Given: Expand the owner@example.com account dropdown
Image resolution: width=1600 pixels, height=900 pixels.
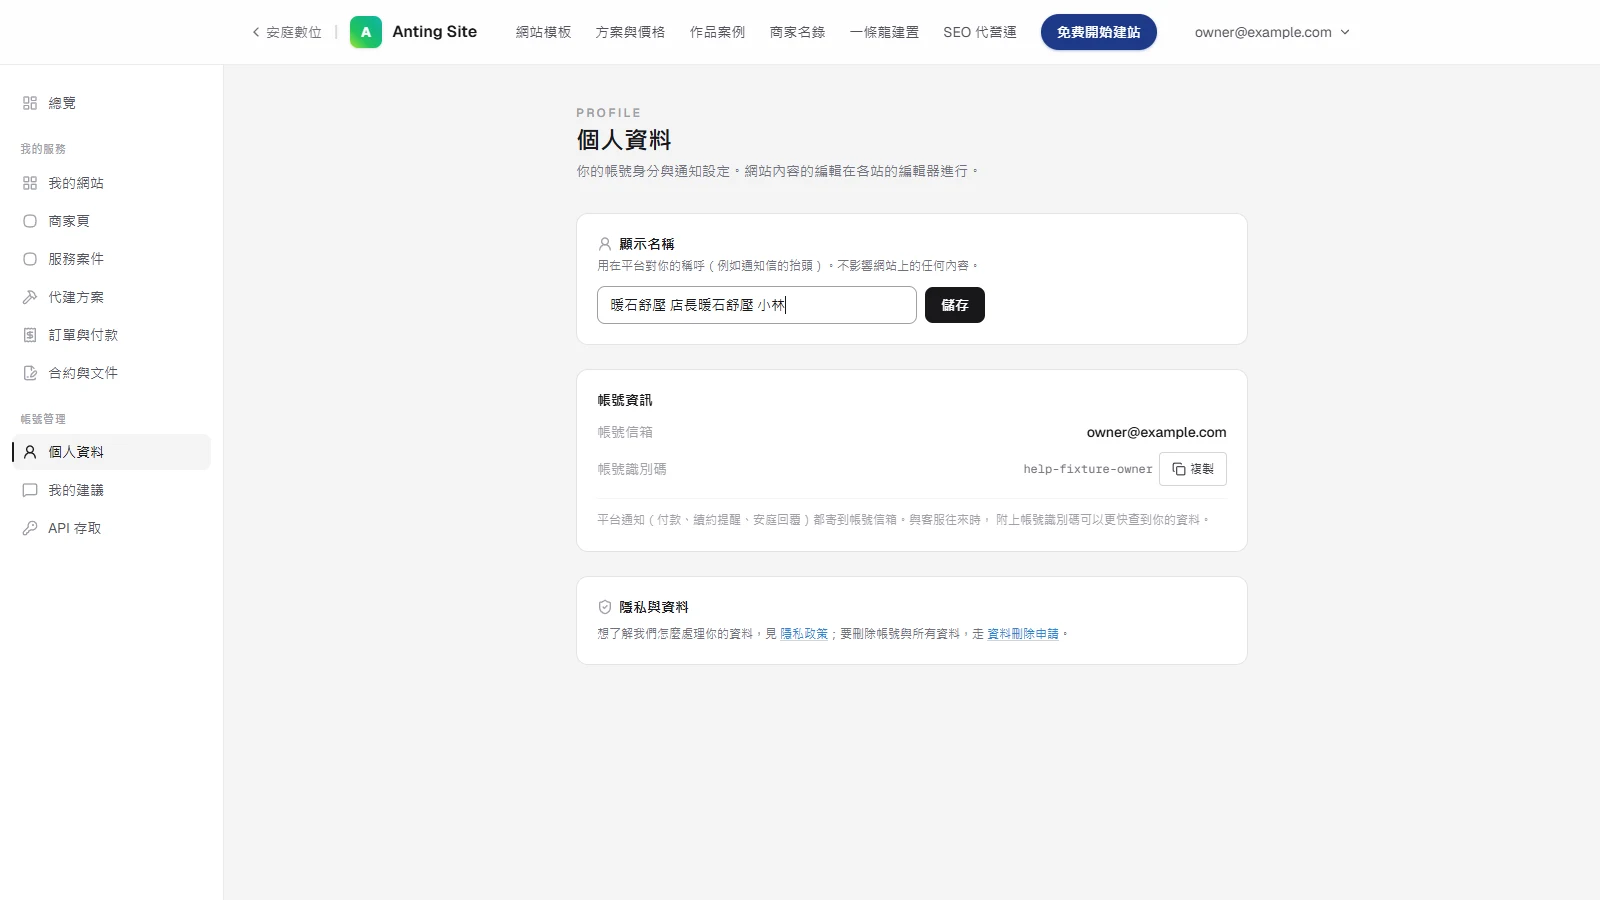Looking at the screenshot, I should tap(1272, 32).
